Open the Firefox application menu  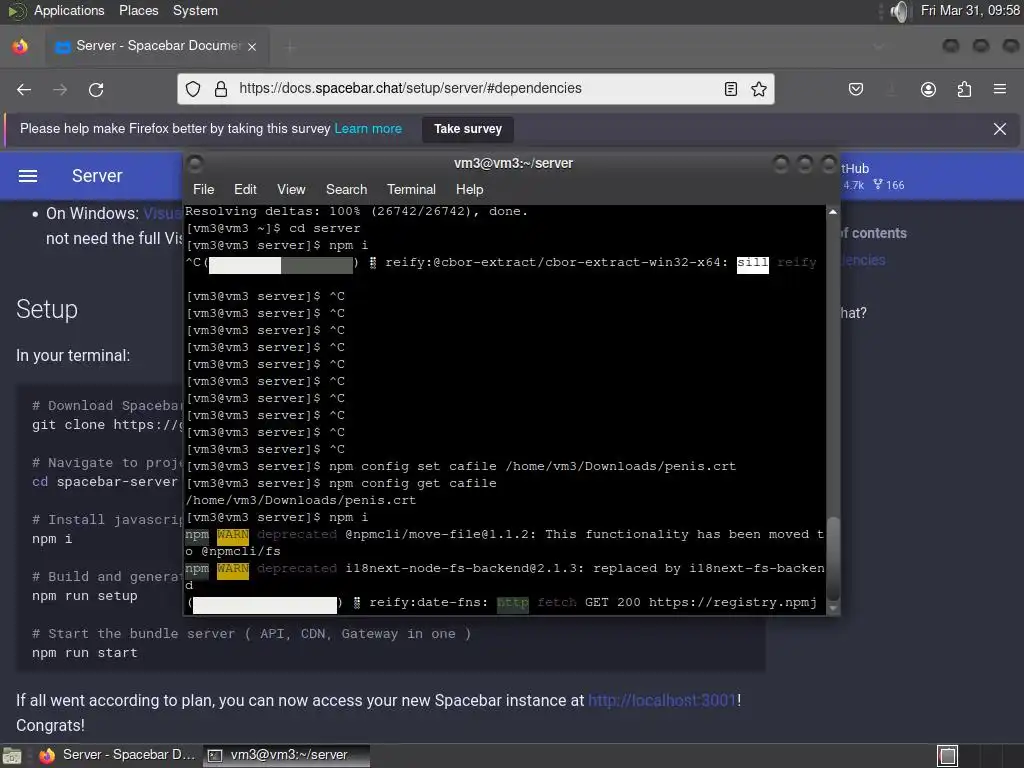(x=999, y=89)
